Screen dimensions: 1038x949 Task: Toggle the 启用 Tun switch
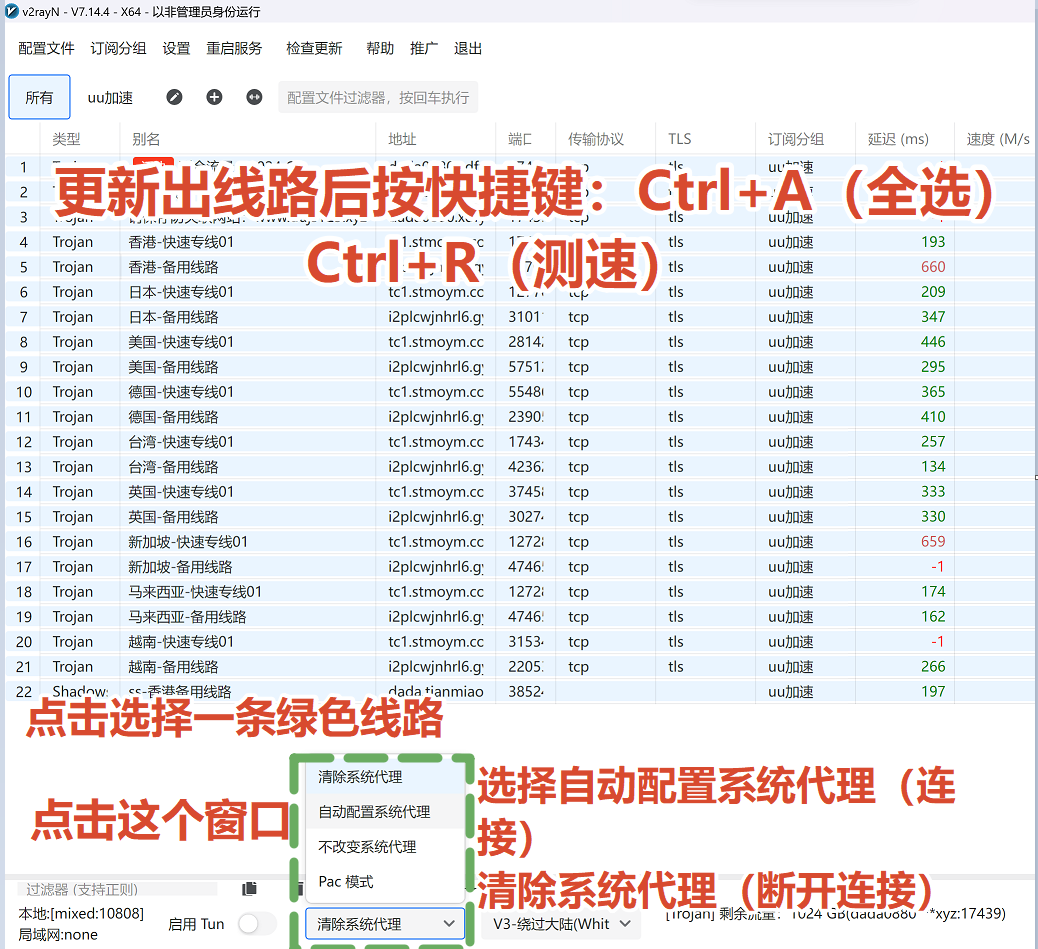click(257, 924)
